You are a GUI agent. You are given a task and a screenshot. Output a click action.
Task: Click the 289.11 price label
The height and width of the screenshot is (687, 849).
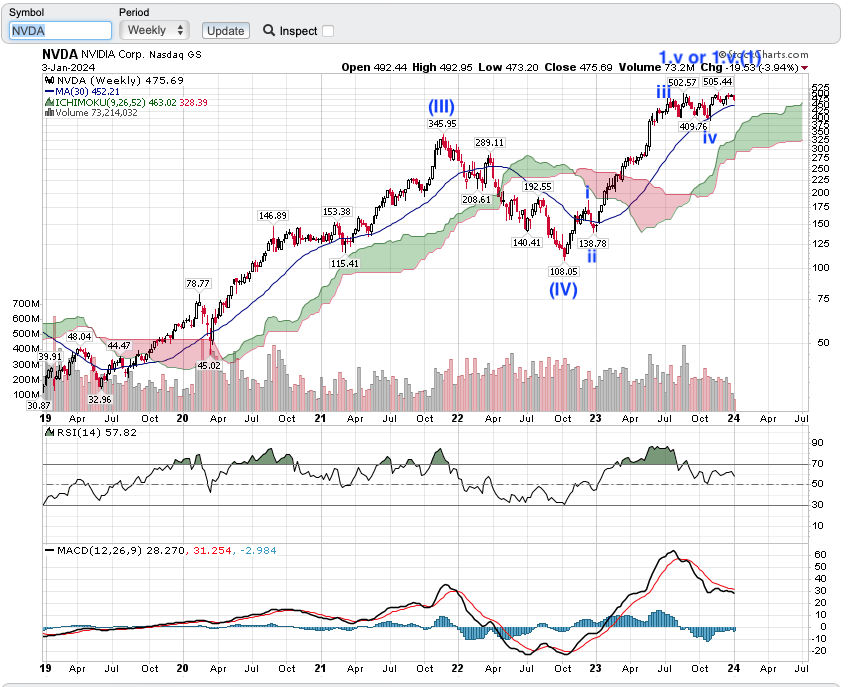point(489,142)
